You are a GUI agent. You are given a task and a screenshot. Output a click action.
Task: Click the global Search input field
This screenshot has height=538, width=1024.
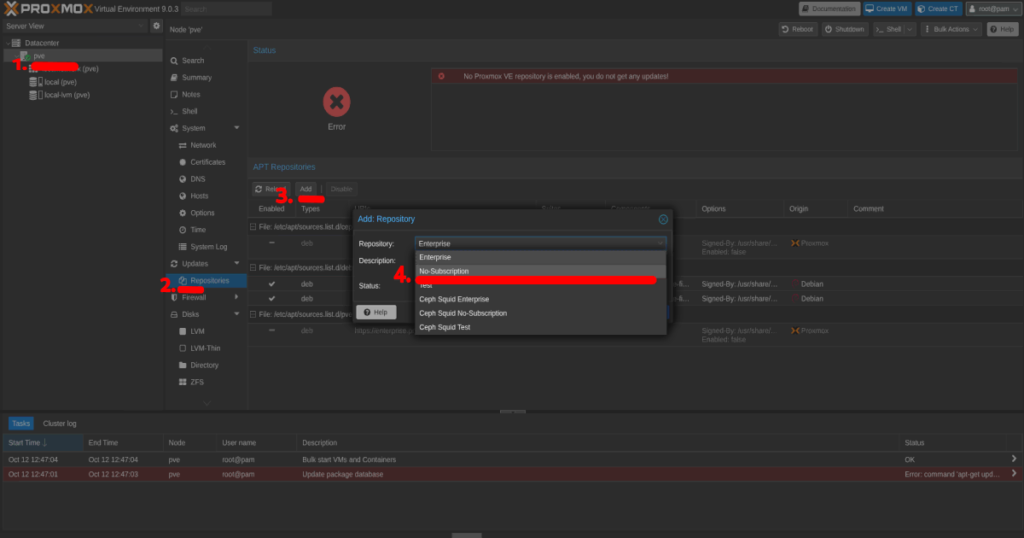(226, 9)
